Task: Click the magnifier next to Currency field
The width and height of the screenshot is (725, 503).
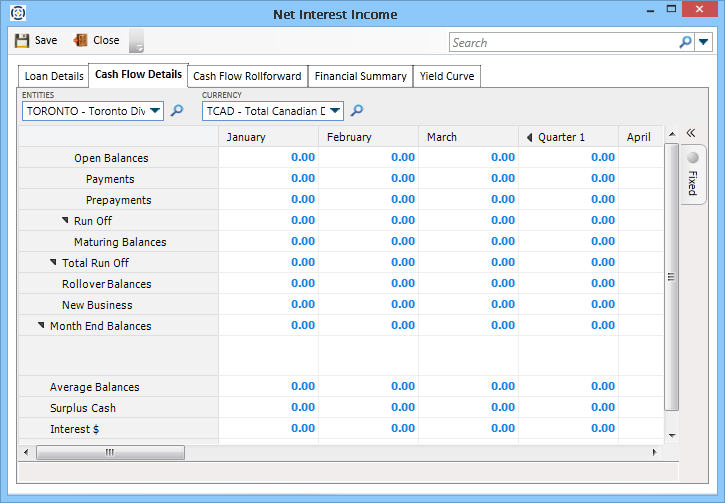Action: [357, 111]
